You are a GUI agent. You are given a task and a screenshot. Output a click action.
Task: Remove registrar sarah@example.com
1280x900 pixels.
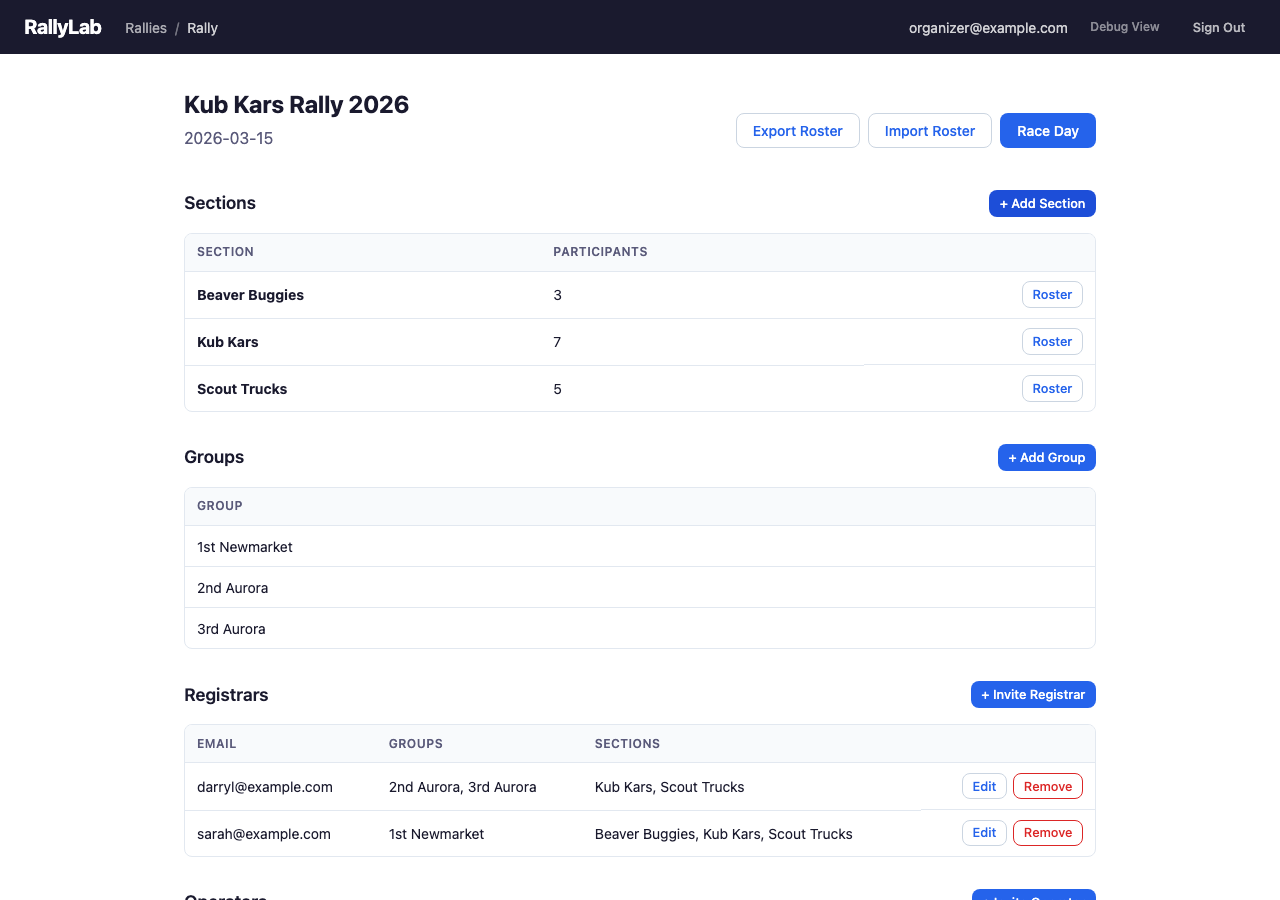tap(1047, 833)
